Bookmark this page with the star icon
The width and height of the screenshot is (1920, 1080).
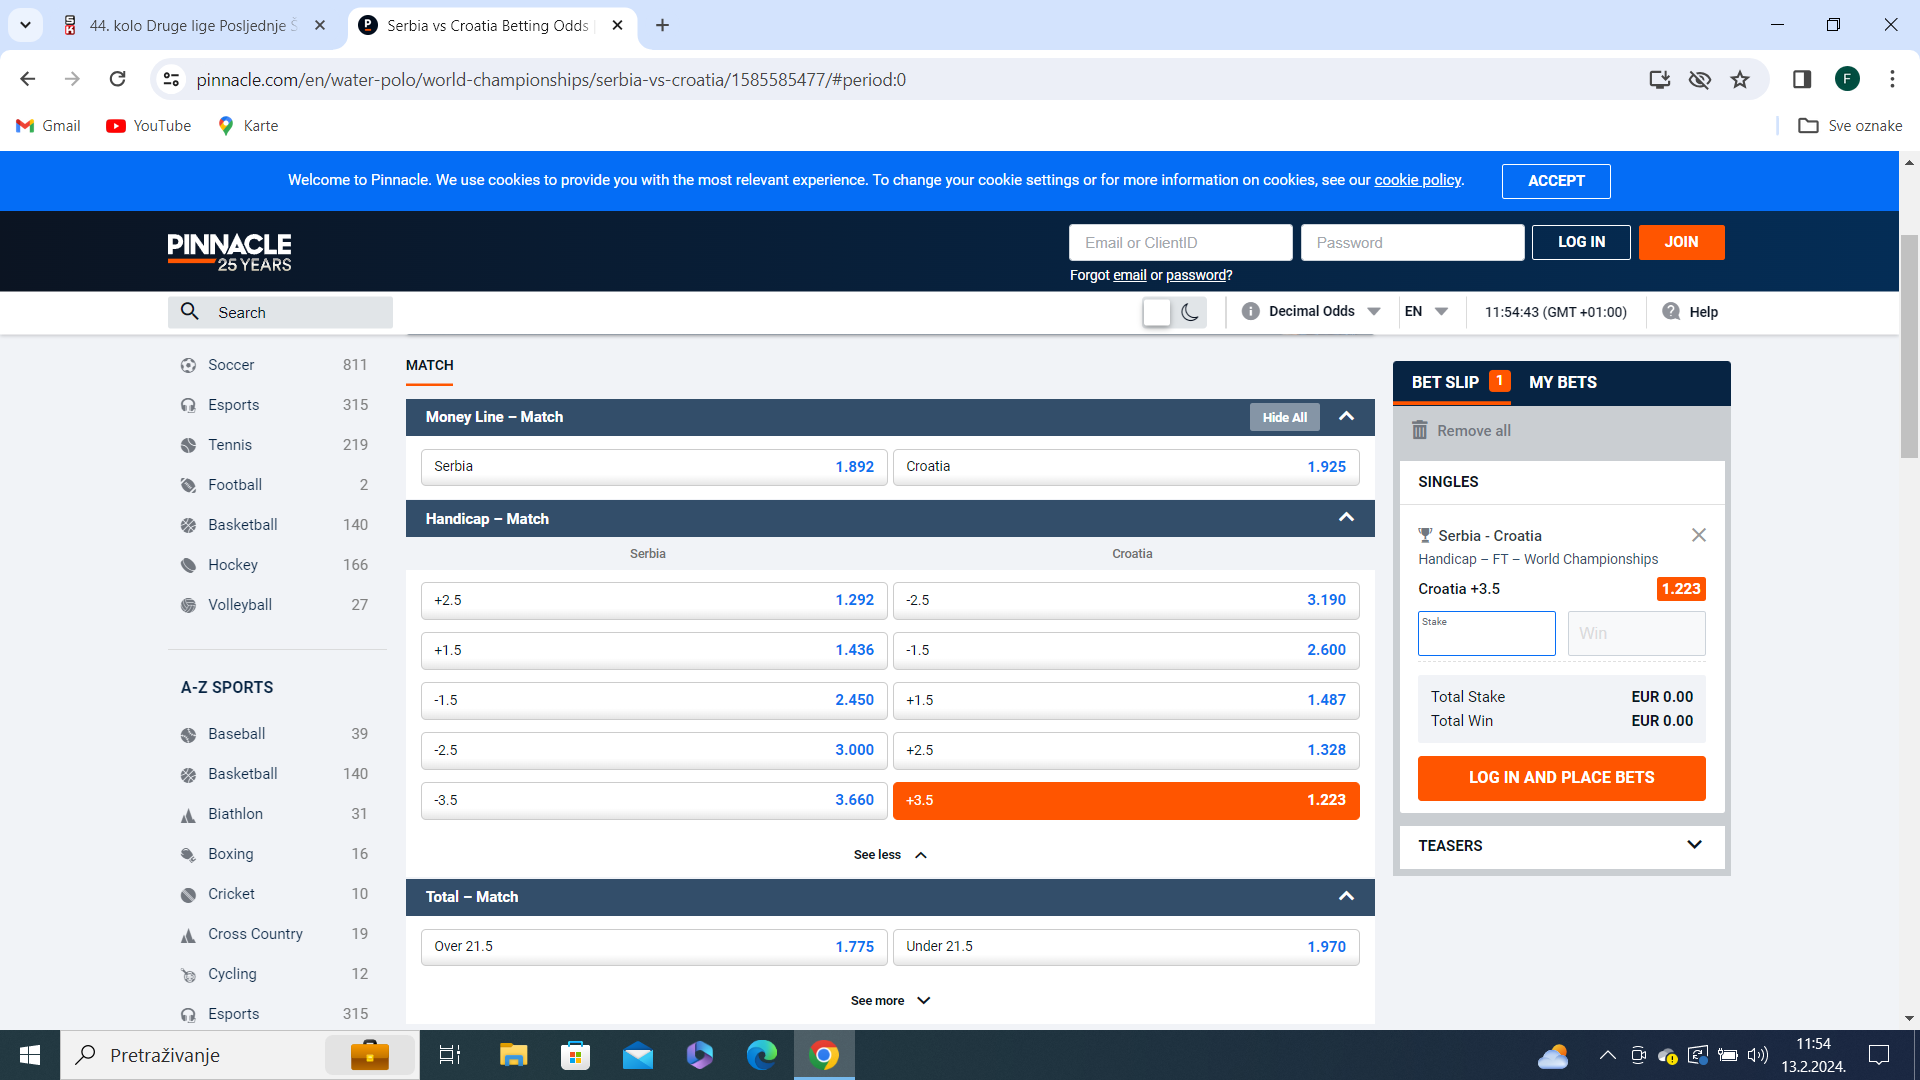[1740, 80]
